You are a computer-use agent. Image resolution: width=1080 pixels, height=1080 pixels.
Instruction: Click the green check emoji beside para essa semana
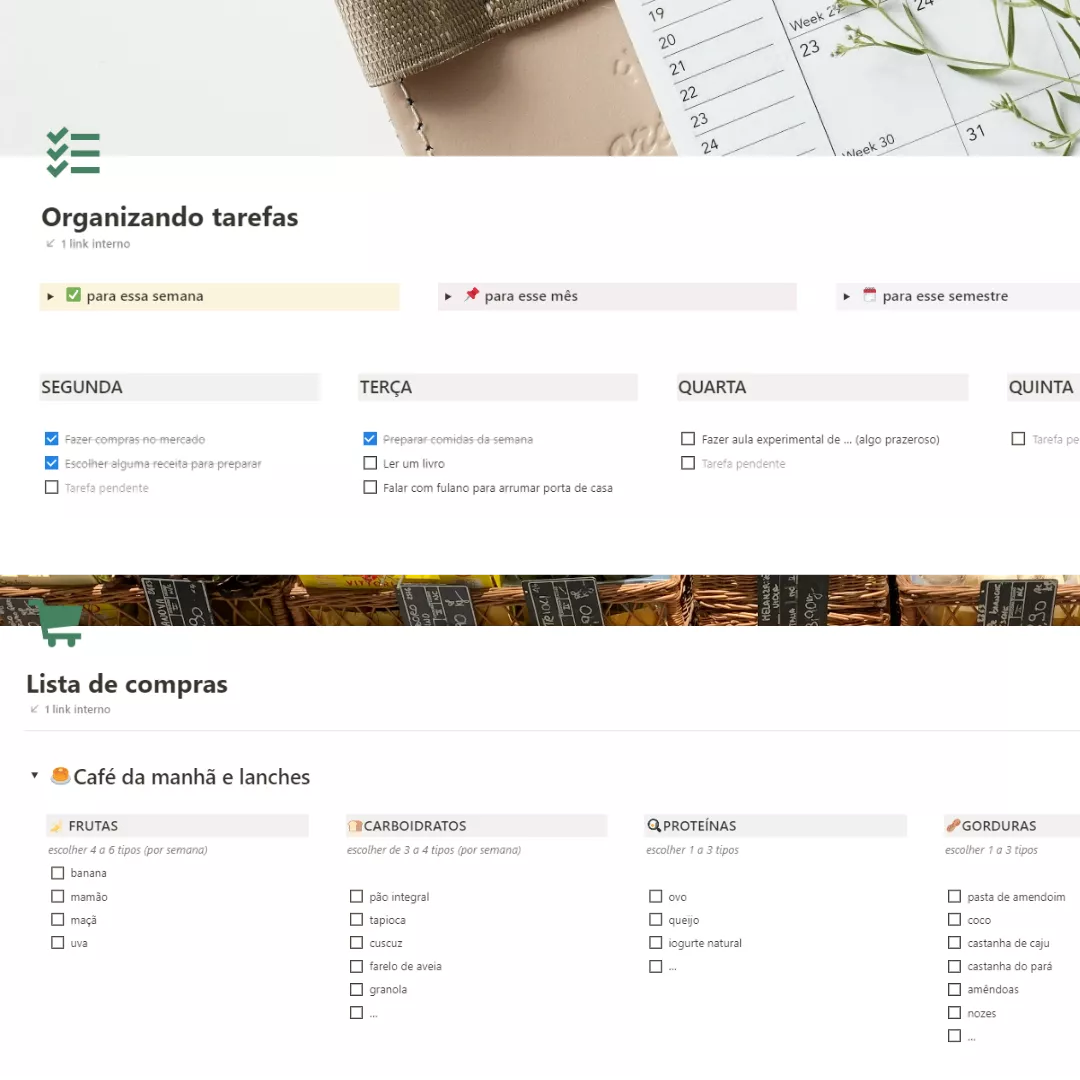[x=73, y=295]
